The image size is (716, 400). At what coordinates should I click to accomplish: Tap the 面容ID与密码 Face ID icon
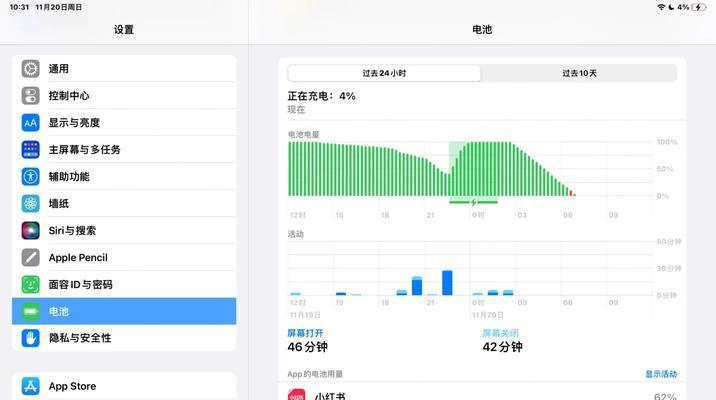click(31, 284)
